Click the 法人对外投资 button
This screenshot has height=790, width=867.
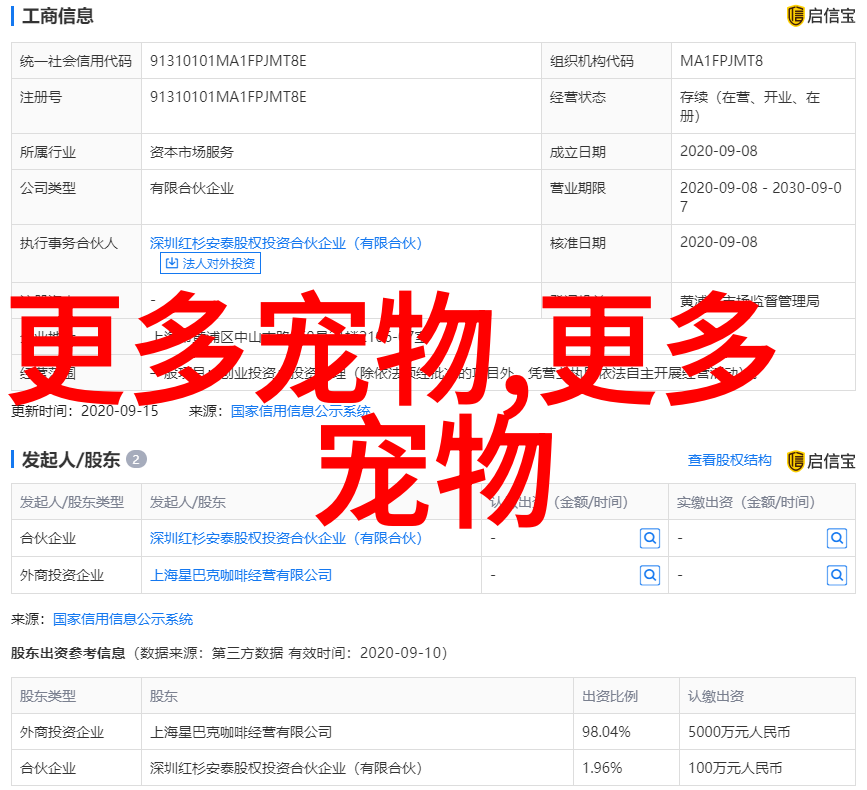(210, 263)
